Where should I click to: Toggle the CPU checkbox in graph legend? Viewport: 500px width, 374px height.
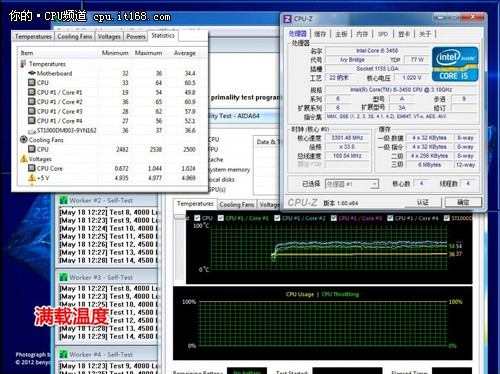click(197, 218)
